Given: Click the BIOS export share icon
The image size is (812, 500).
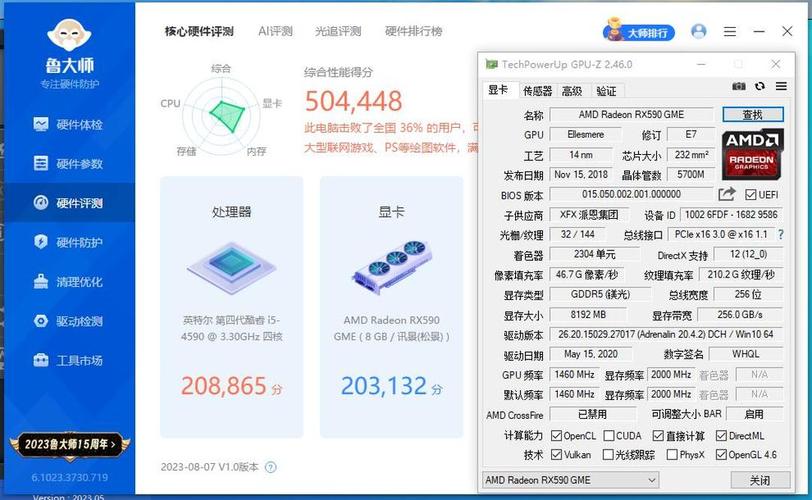Looking at the screenshot, I should [727, 194].
